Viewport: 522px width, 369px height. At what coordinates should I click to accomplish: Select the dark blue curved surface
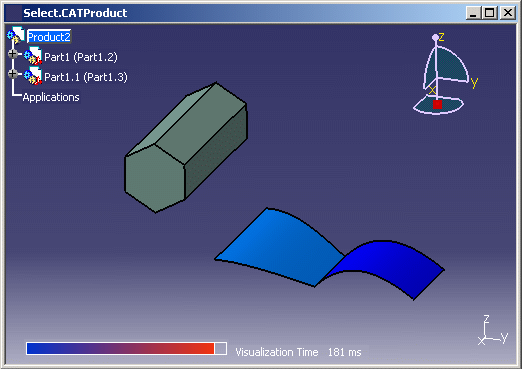[x=383, y=267]
